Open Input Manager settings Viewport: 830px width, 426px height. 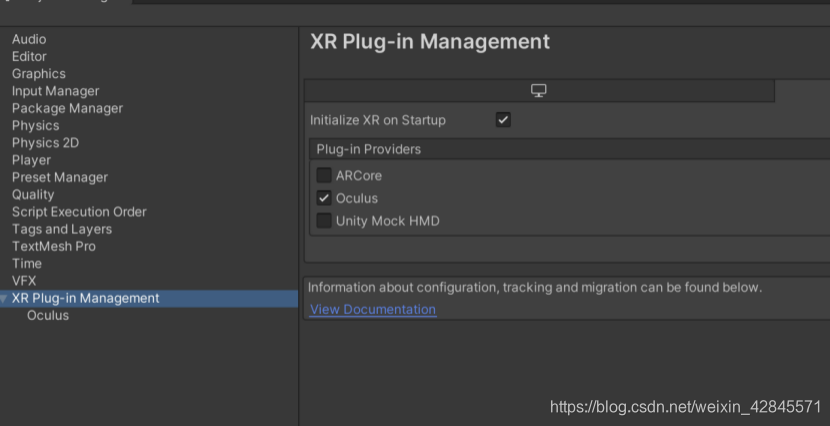coord(56,91)
